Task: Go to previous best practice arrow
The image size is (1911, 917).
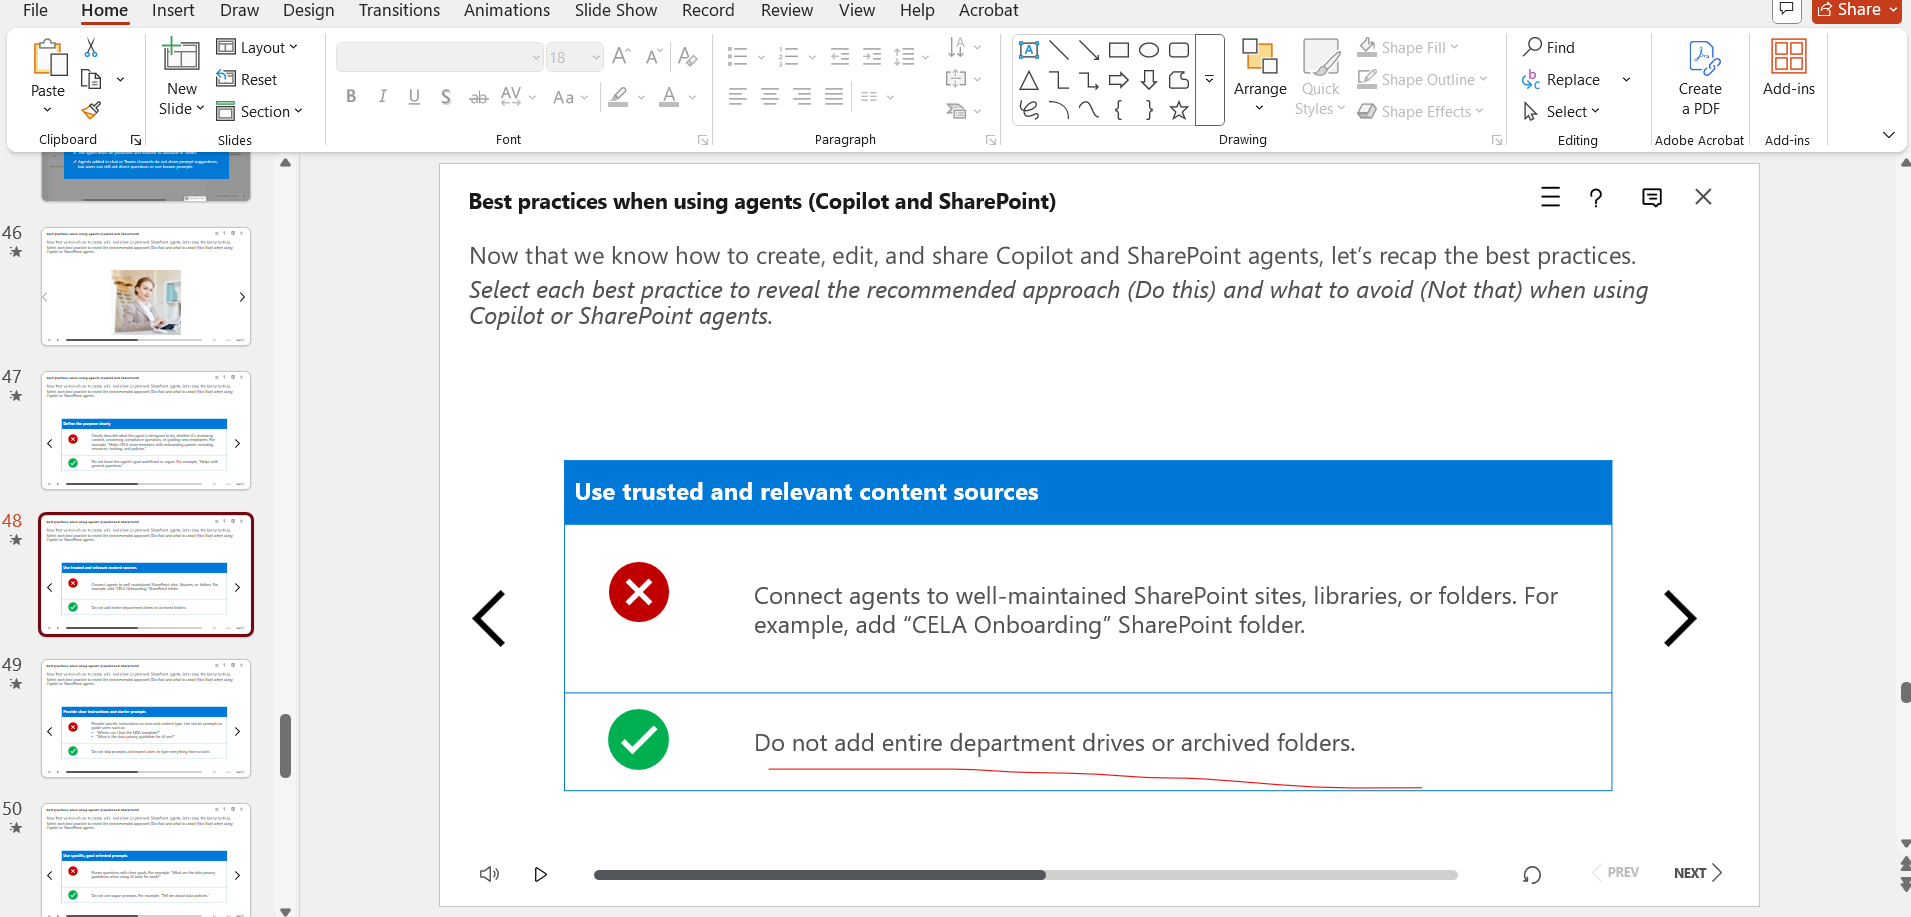Action: click(x=489, y=618)
